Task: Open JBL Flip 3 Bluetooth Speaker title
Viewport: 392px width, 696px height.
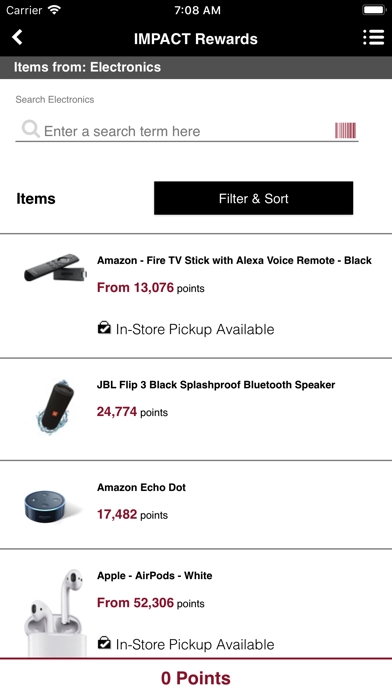Action: [216, 385]
